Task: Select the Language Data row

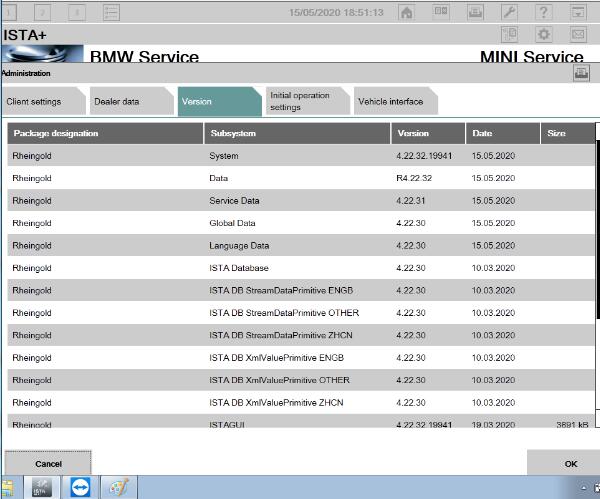Action: tap(301, 245)
